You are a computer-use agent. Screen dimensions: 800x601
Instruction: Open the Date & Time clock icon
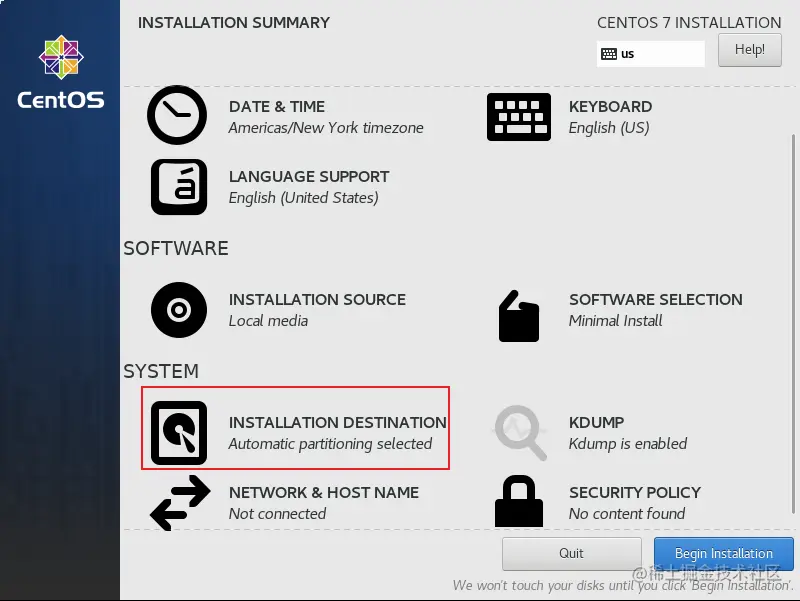click(177, 115)
